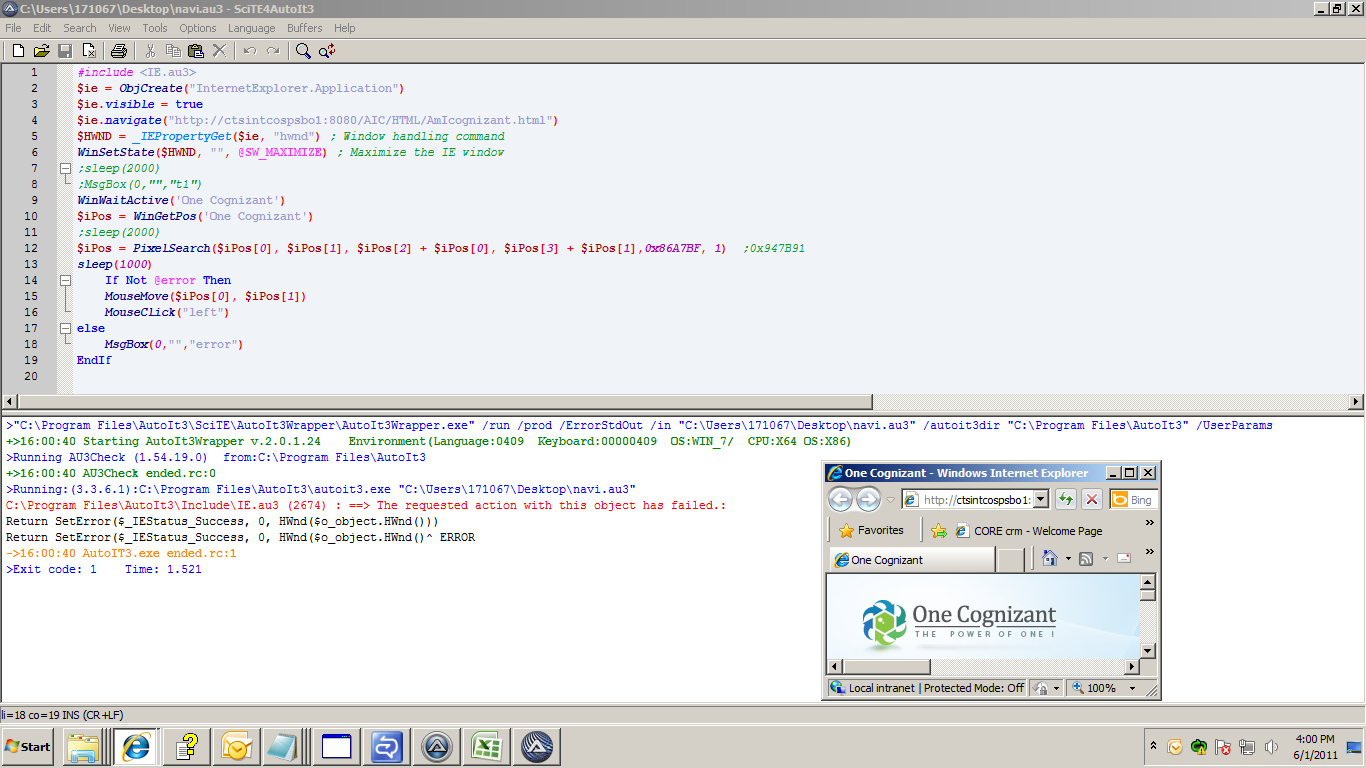Open the IE address bar dropdown
This screenshot has width=1366, height=768.
[1040, 499]
